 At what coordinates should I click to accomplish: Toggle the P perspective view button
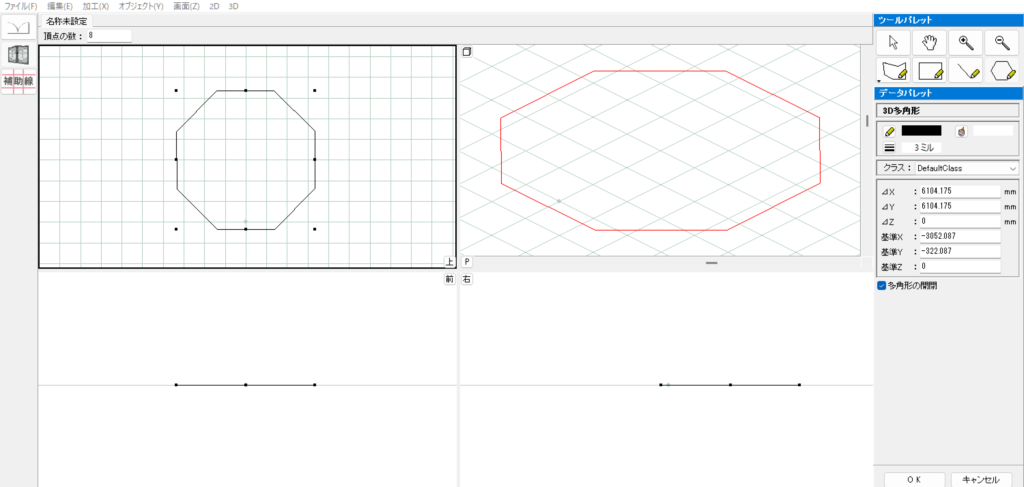(467, 262)
